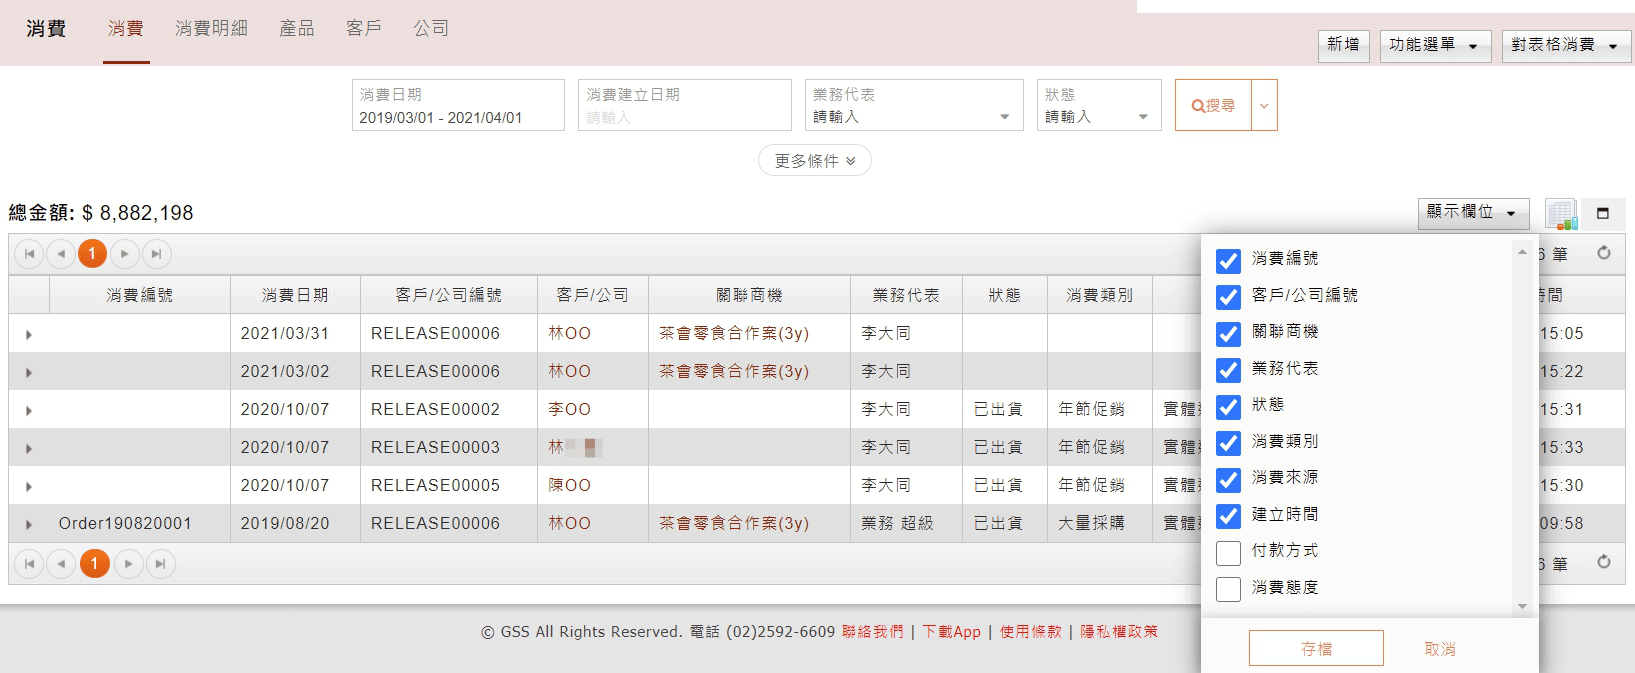Screen dimensions: 1635x673
Task: Open the 茶會零食合作案(3y) link in first row
Action: click(x=733, y=333)
